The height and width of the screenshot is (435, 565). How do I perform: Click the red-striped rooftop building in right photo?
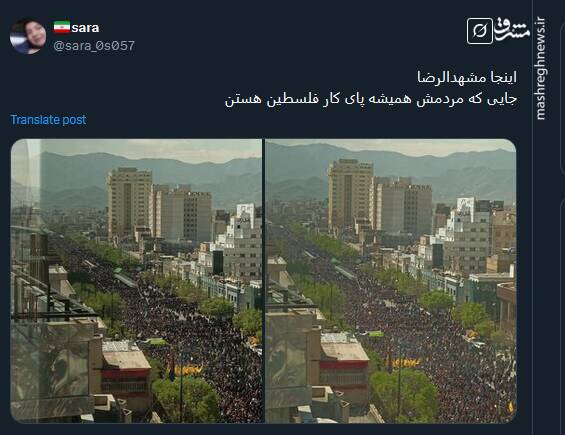click(344, 366)
